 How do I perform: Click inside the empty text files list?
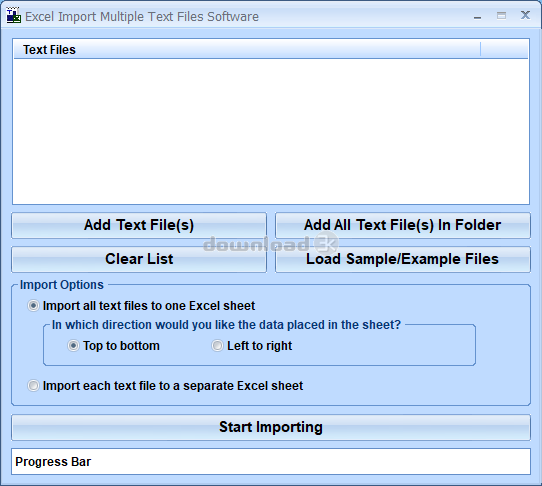coord(271,131)
